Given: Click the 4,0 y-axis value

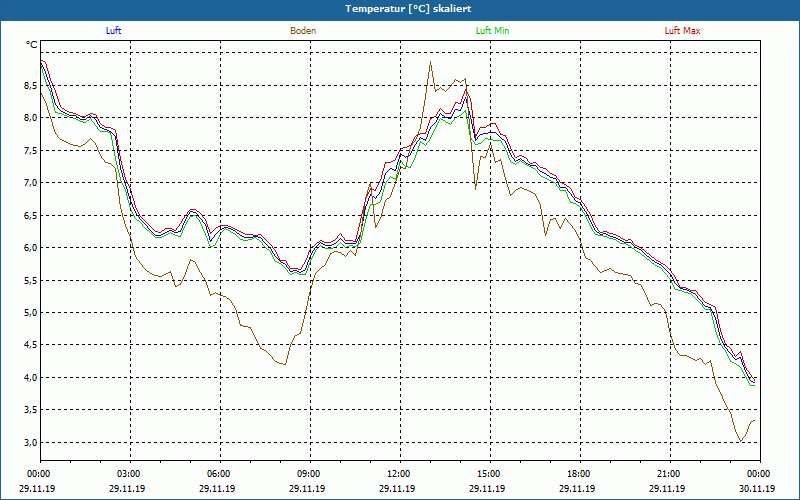Looking at the screenshot, I should tap(31, 378).
